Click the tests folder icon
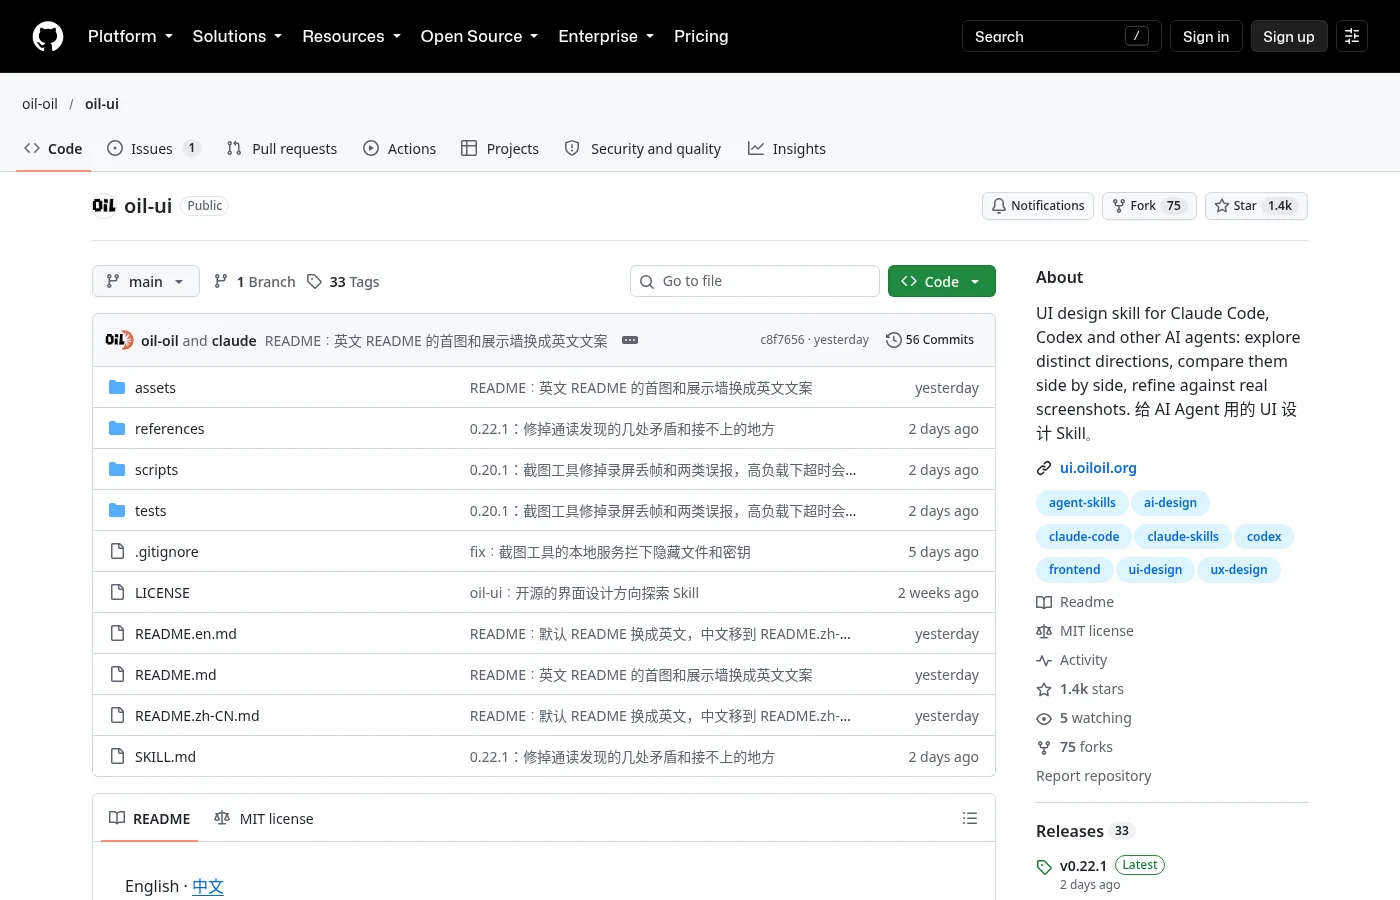Image resolution: width=1400 pixels, height=900 pixels. [117, 510]
